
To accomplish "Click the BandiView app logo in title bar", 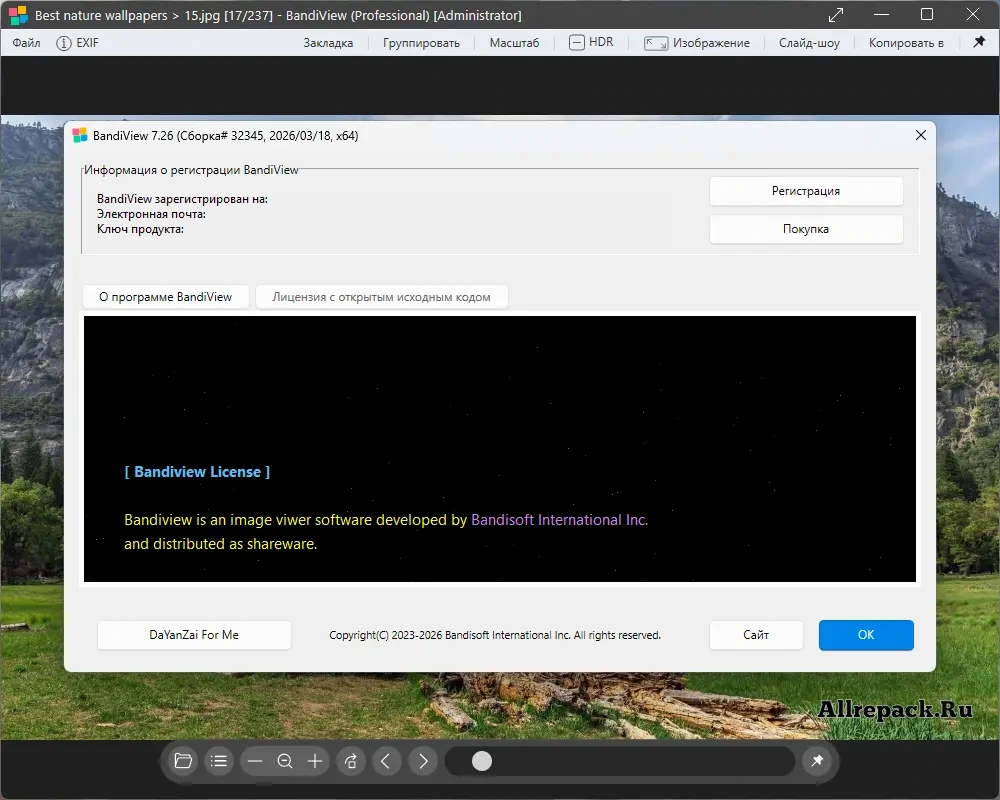I will point(18,15).
